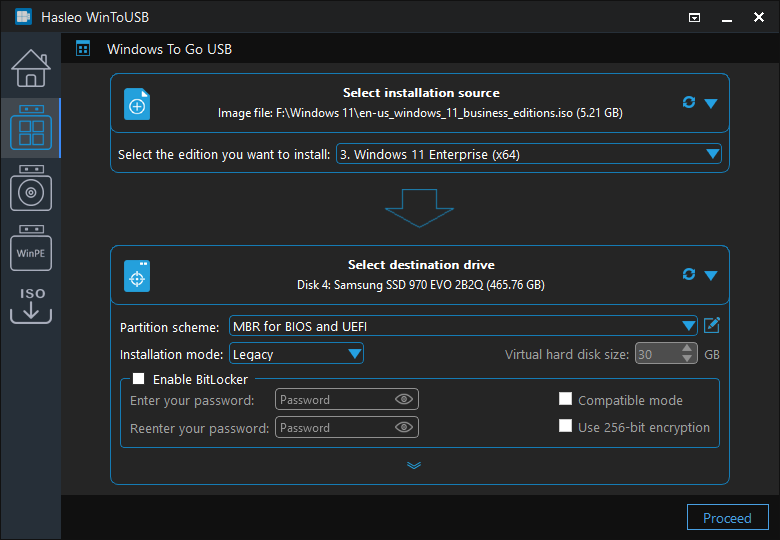Refresh the installation source list
780x540 pixels.
(688, 102)
